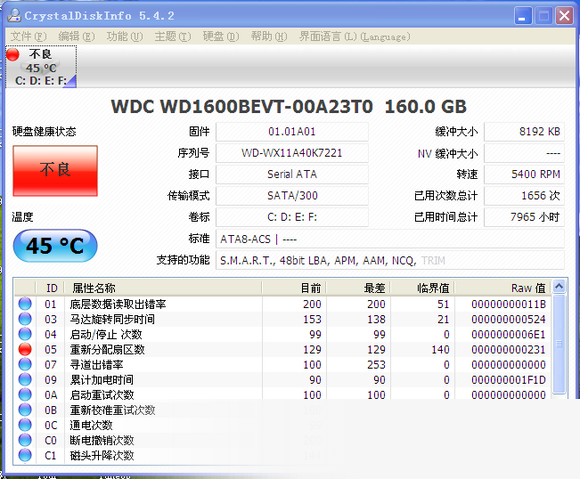Select the 启动/停止 次数 row
This screenshot has height=479, width=580.
[283, 334]
